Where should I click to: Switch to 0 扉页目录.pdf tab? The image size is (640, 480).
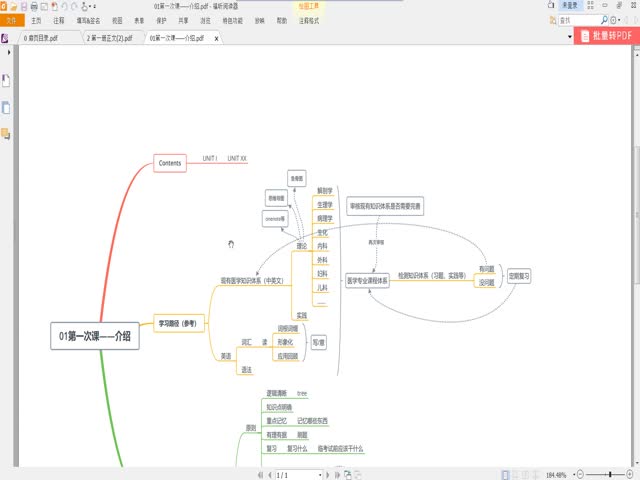[40, 37]
